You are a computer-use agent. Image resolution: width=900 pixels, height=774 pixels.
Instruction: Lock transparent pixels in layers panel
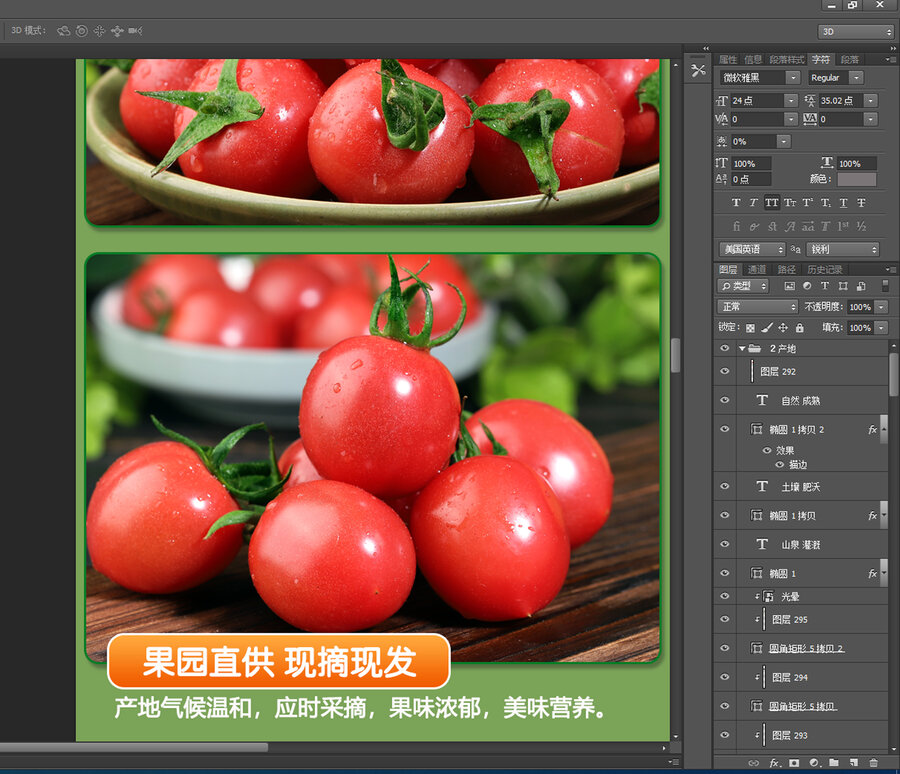click(x=750, y=328)
